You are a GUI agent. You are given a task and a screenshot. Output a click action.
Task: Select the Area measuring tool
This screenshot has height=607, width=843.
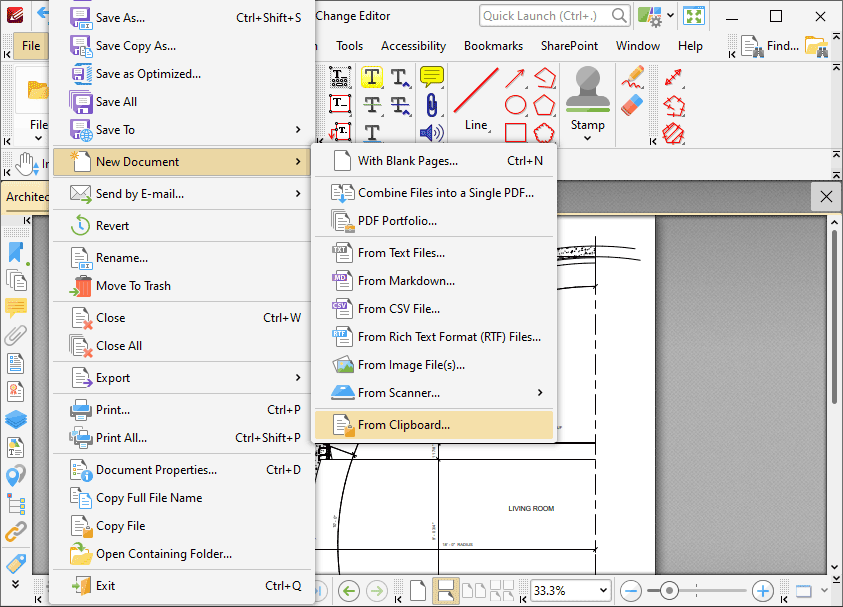click(674, 133)
